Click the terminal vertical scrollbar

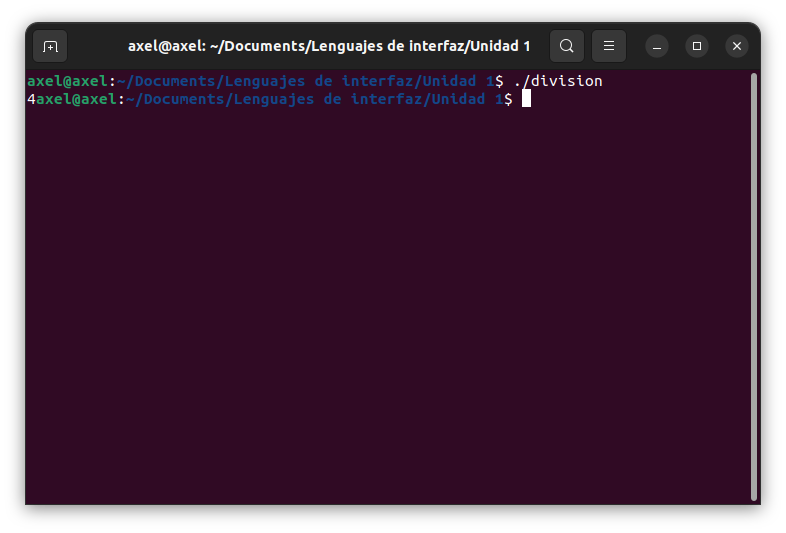pos(754,287)
